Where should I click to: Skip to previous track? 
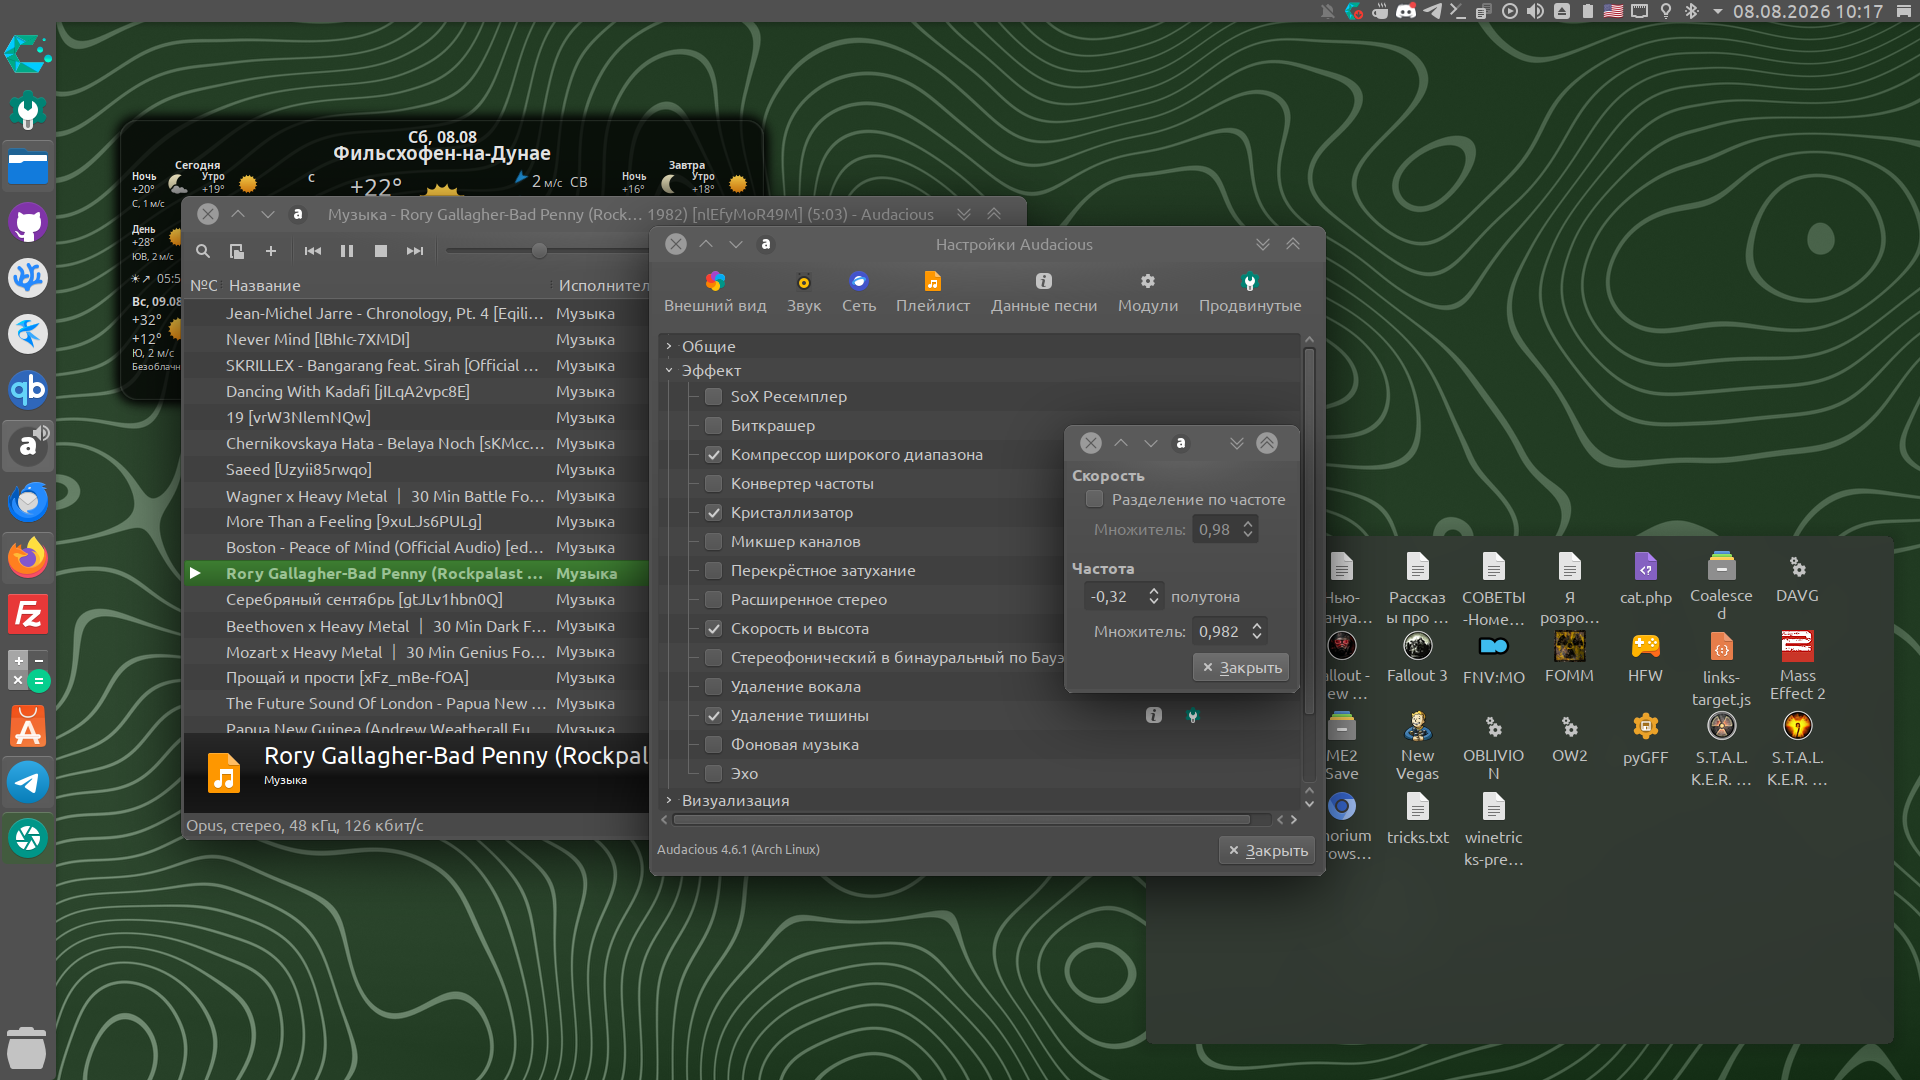click(313, 251)
